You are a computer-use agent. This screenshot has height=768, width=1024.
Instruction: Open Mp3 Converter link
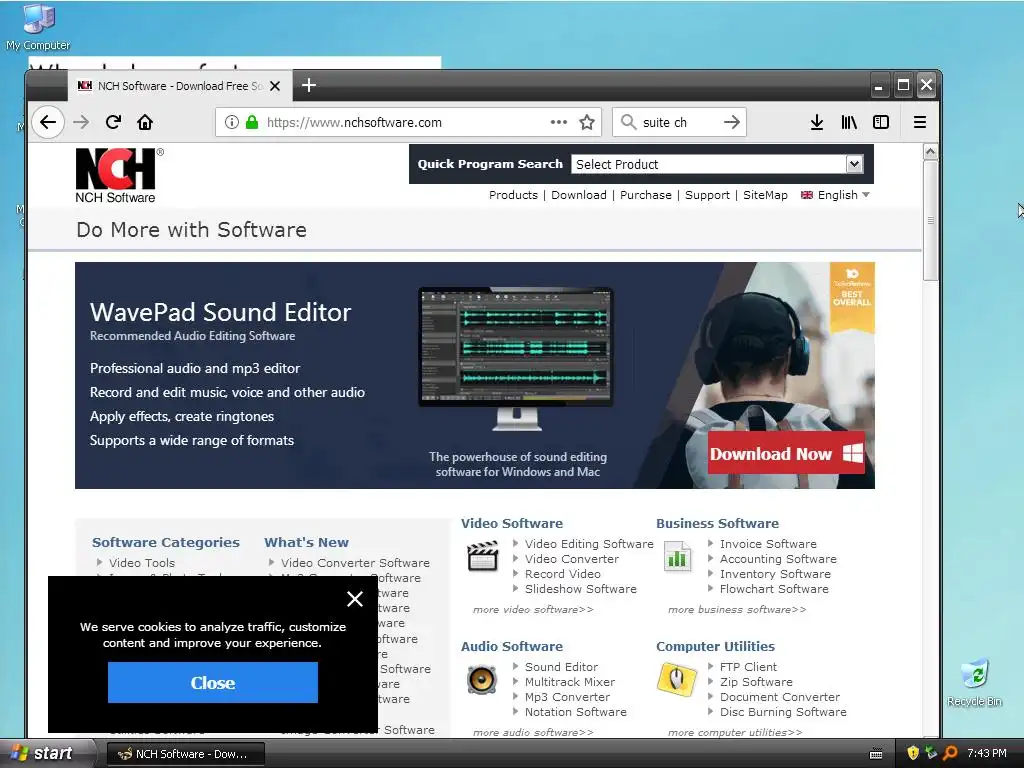[x=568, y=696]
